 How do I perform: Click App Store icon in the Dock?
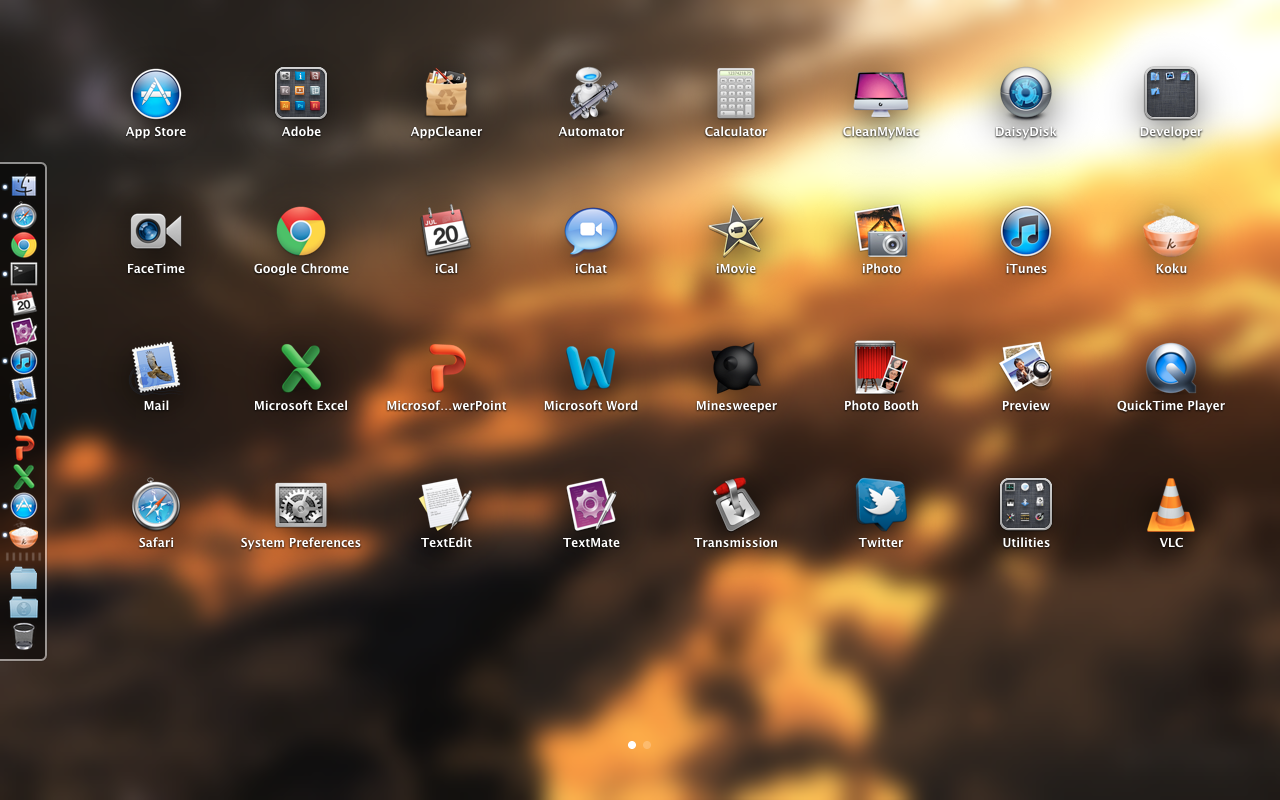(24, 506)
